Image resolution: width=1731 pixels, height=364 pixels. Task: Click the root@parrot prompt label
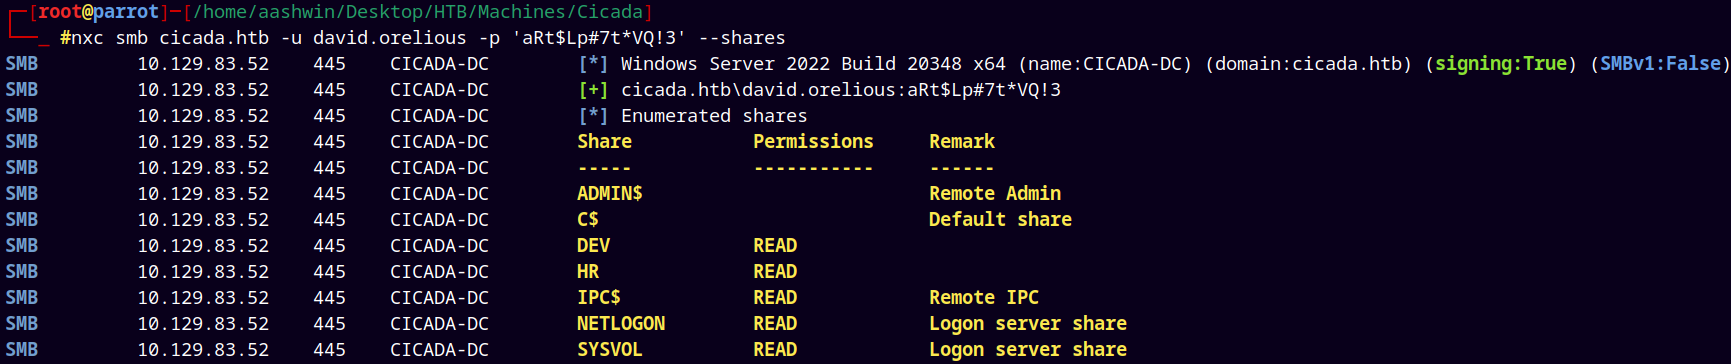[x=99, y=12]
